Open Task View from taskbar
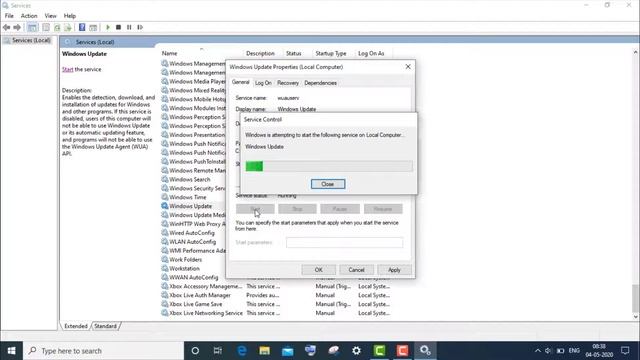Screen dimensions: 640x360 pos(218,351)
